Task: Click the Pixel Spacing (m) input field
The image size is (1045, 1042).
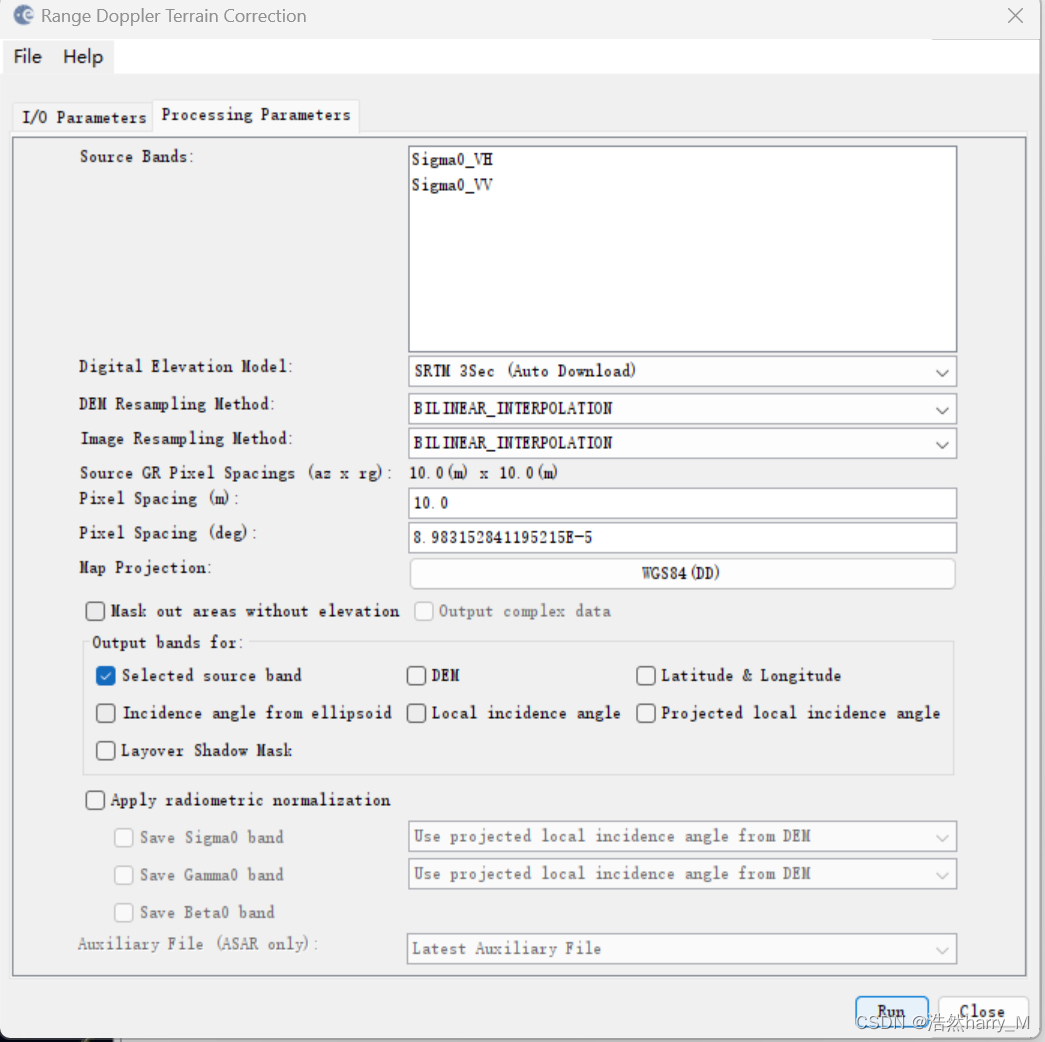Action: [682, 503]
